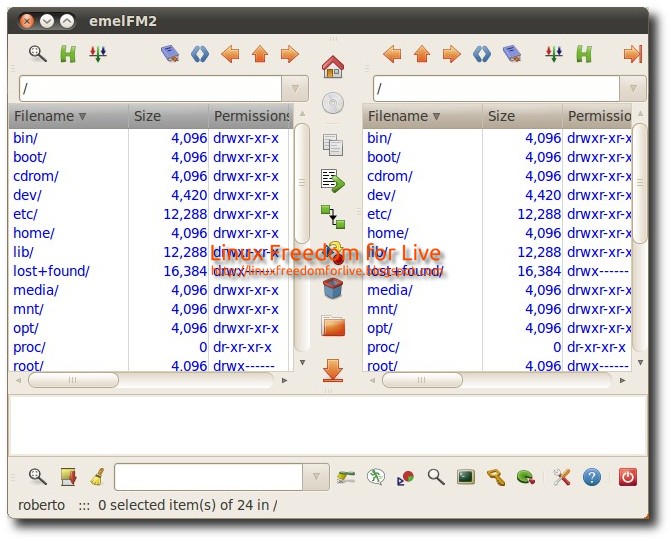Click the command line input box
Viewport: 672px width, 542px height.
[209, 476]
